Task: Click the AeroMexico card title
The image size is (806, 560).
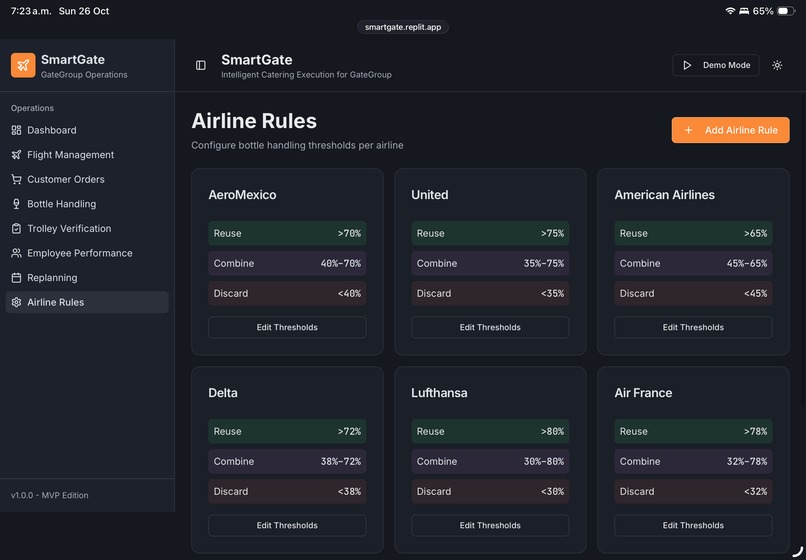Action: [x=242, y=195]
